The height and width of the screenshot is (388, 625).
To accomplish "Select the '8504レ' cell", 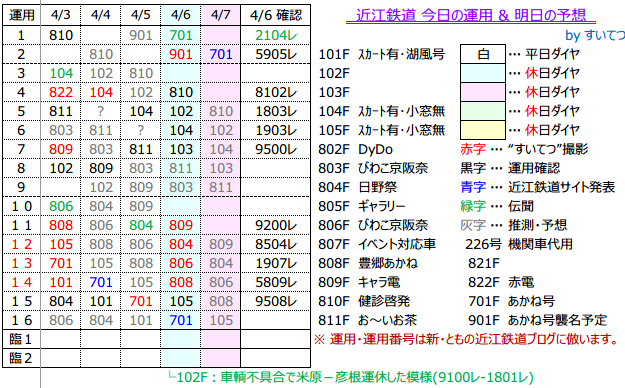I will 275,244.
